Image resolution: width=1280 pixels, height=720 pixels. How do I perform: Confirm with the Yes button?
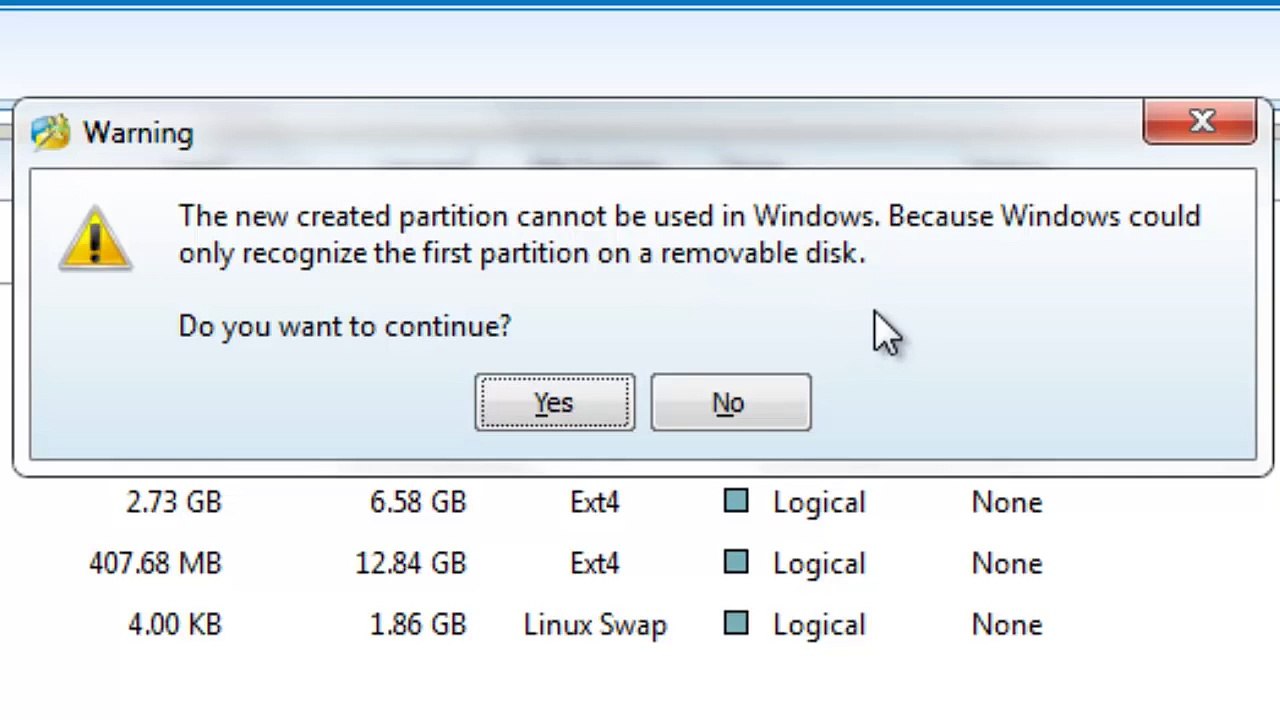(x=555, y=402)
